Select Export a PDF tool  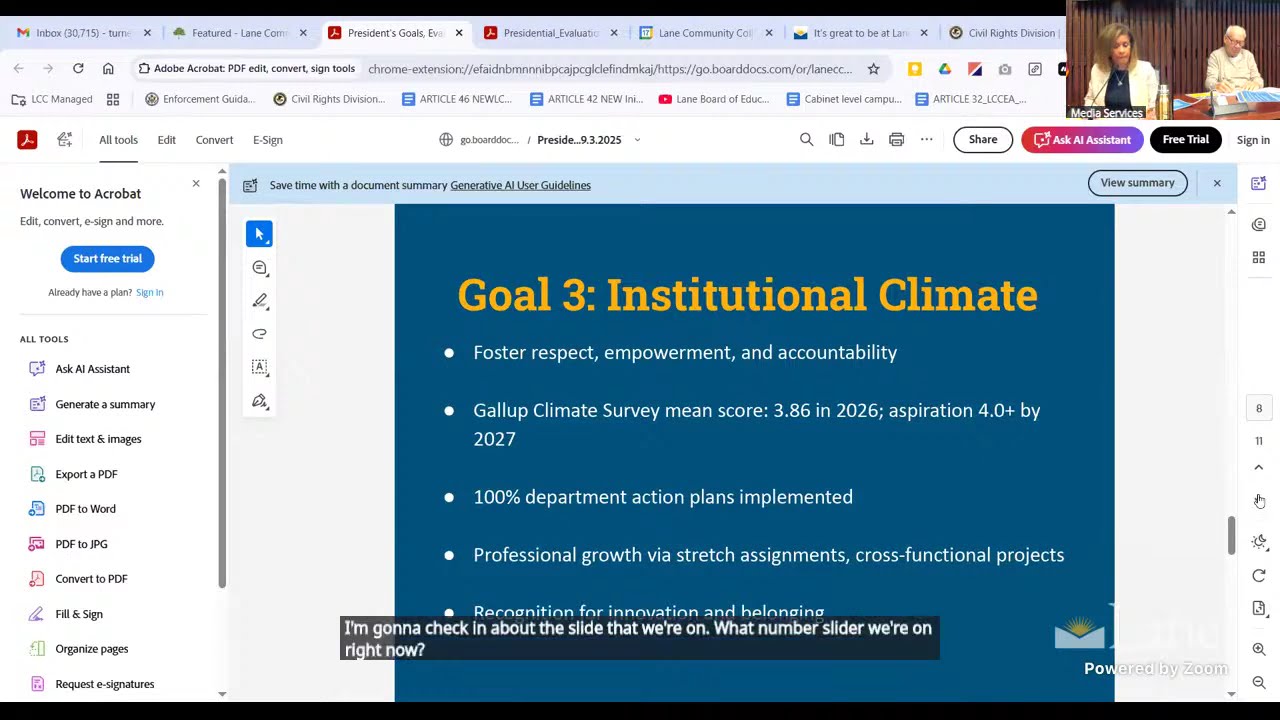[86, 474]
